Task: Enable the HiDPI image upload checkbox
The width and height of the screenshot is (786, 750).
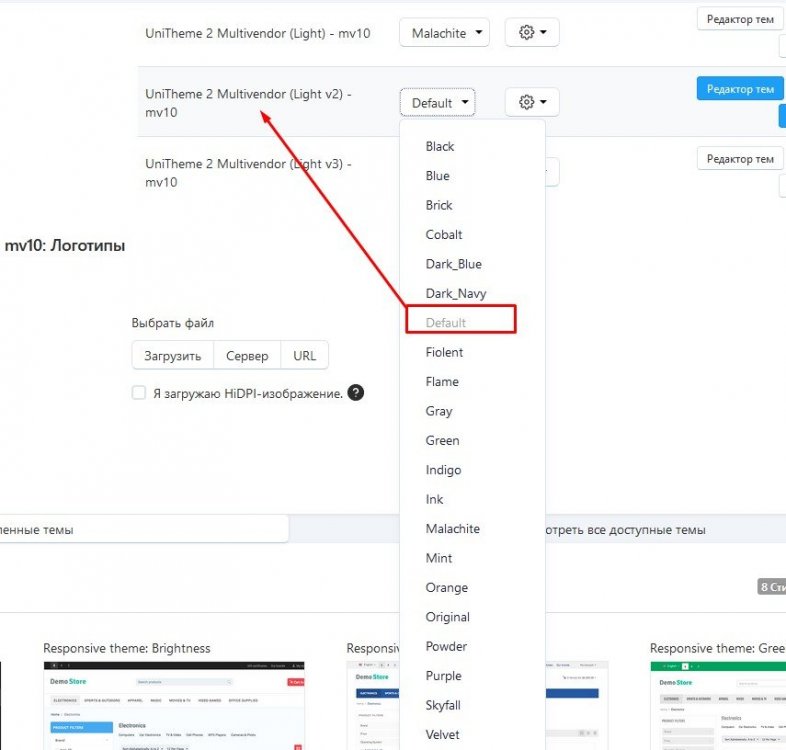Action: pyautogui.click(x=139, y=393)
